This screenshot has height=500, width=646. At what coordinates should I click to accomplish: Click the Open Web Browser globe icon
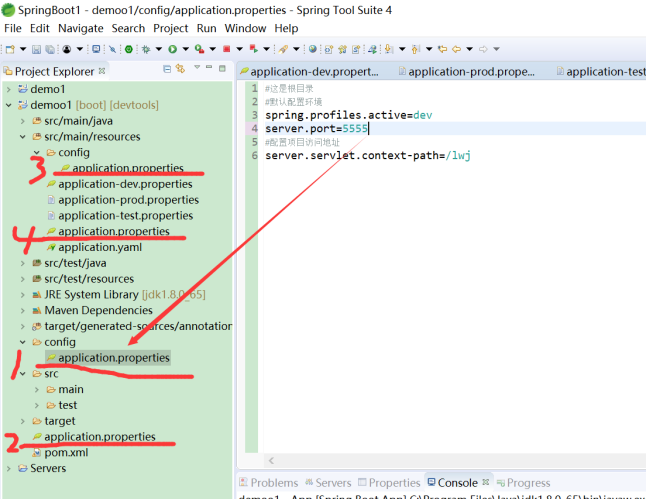[x=313, y=49]
